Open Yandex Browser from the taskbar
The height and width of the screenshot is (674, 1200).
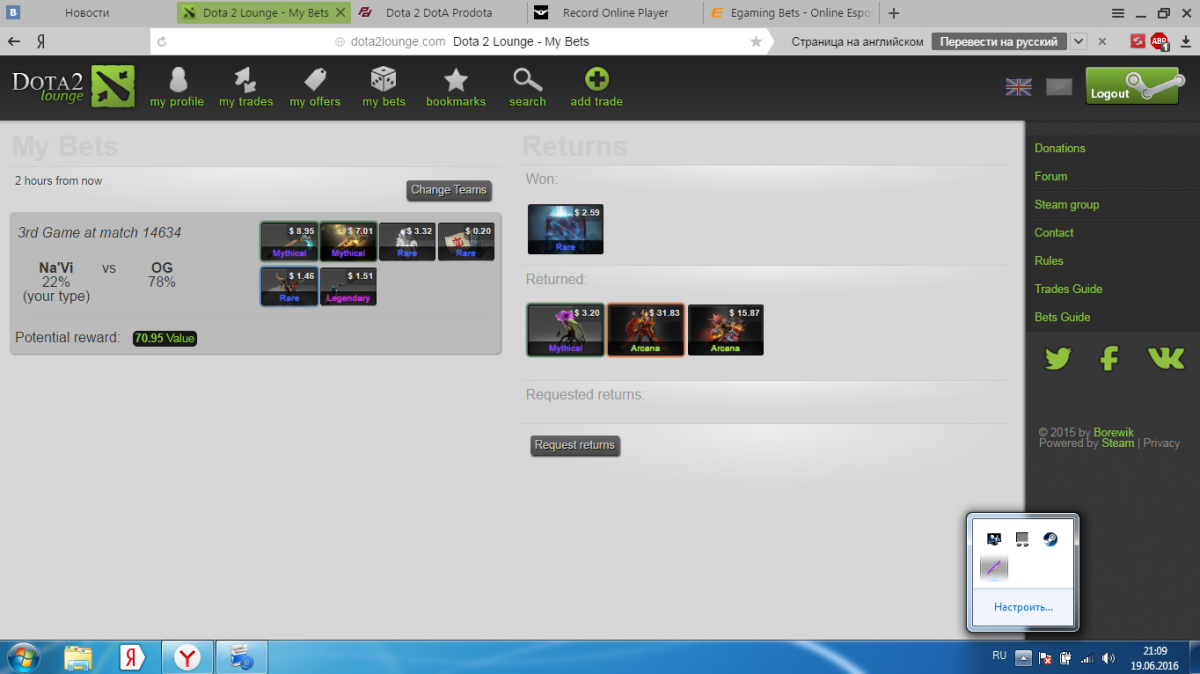click(187, 657)
